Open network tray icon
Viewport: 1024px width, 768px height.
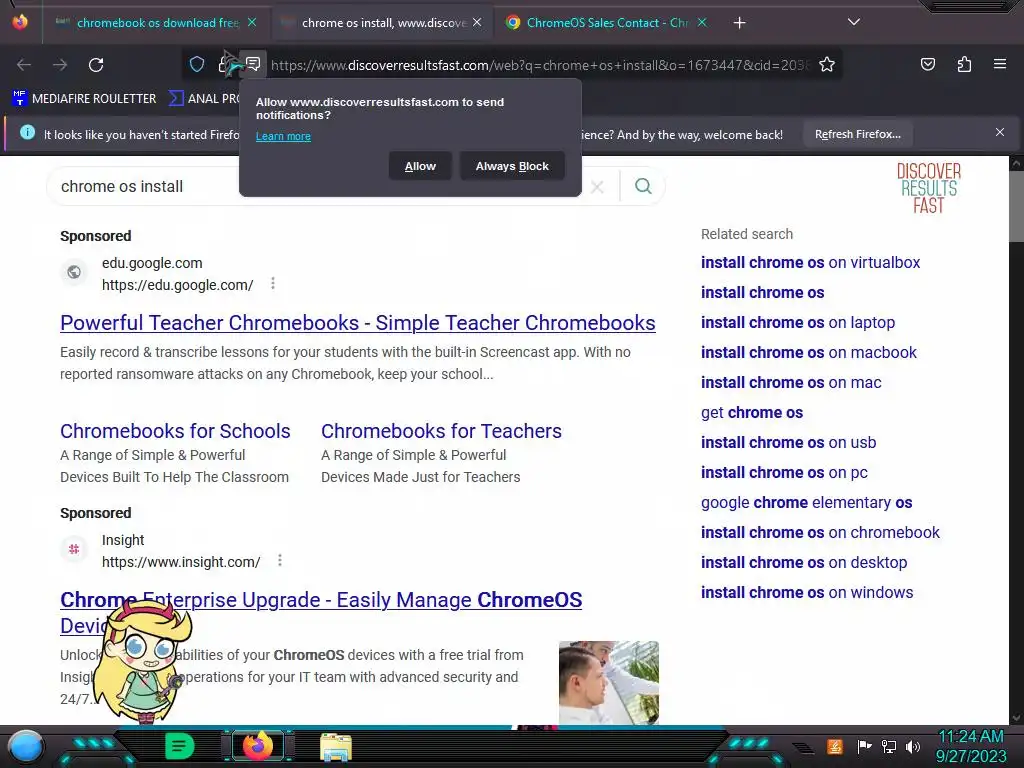tap(888, 746)
